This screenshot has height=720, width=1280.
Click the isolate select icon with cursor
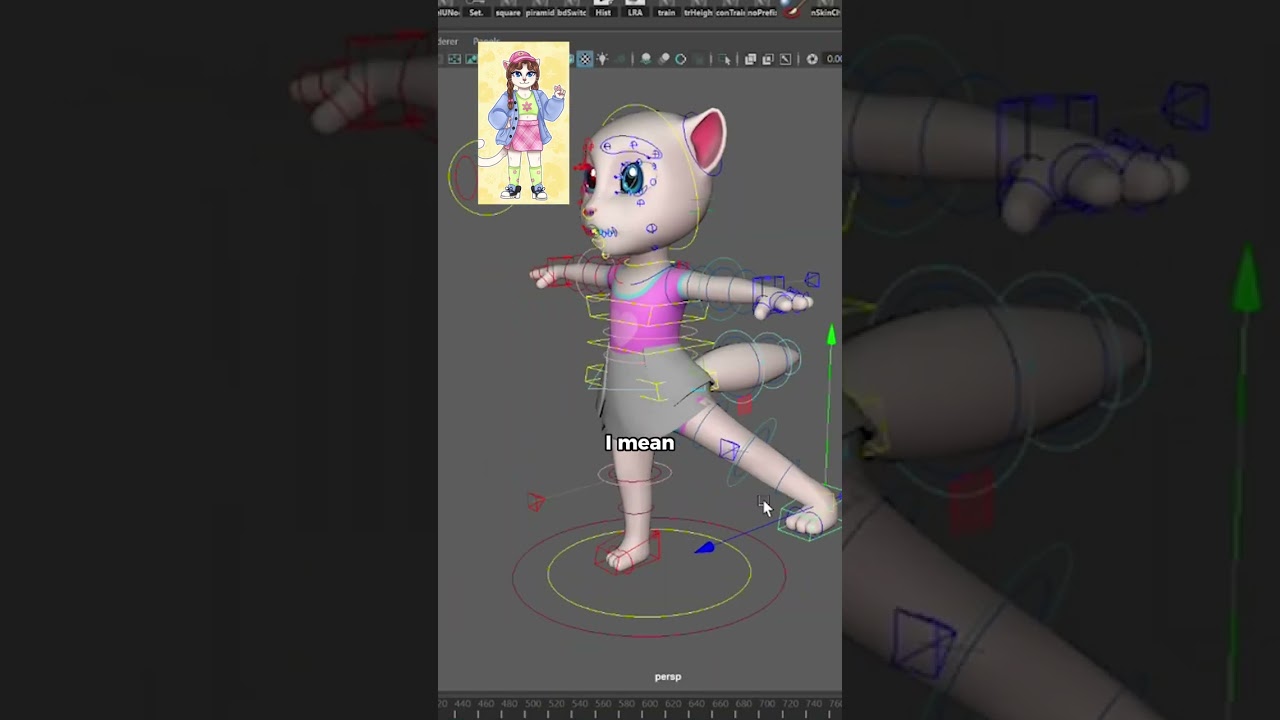(x=724, y=59)
